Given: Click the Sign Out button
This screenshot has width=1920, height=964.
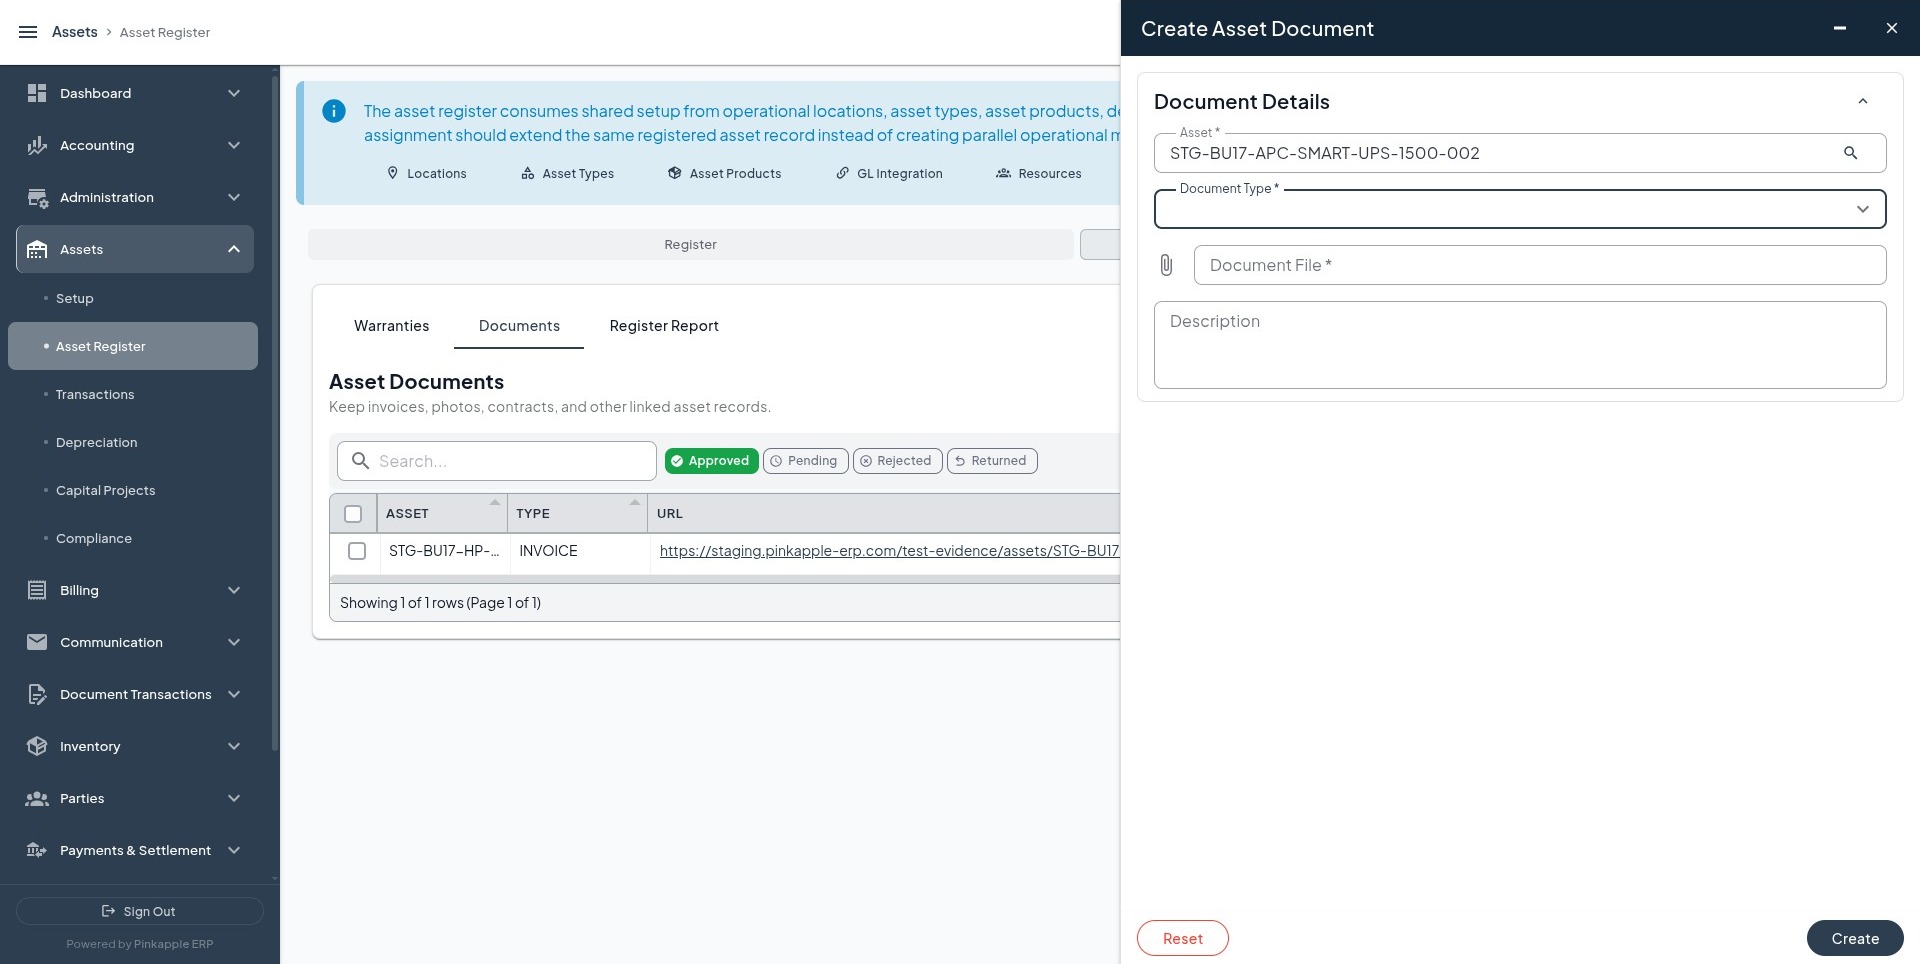Looking at the screenshot, I should pyautogui.click(x=140, y=911).
